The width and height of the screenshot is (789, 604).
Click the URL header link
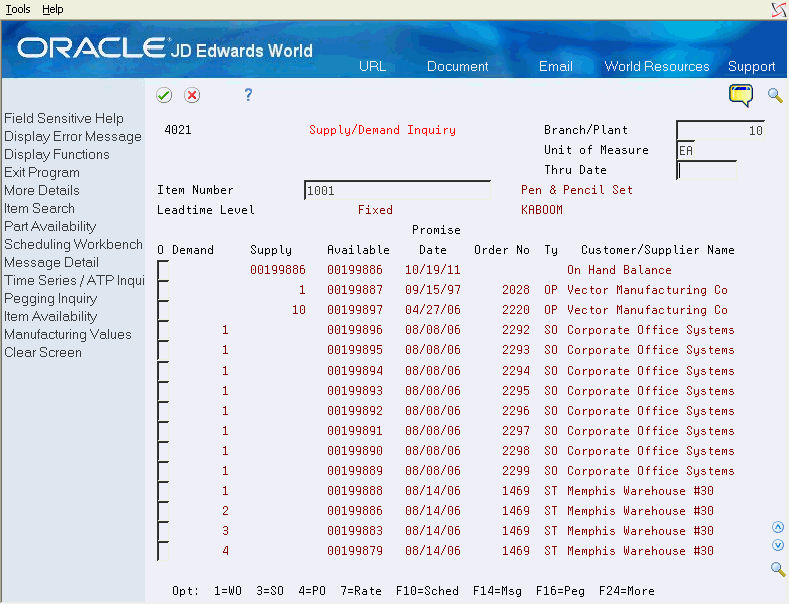click(x=372, y=66)
